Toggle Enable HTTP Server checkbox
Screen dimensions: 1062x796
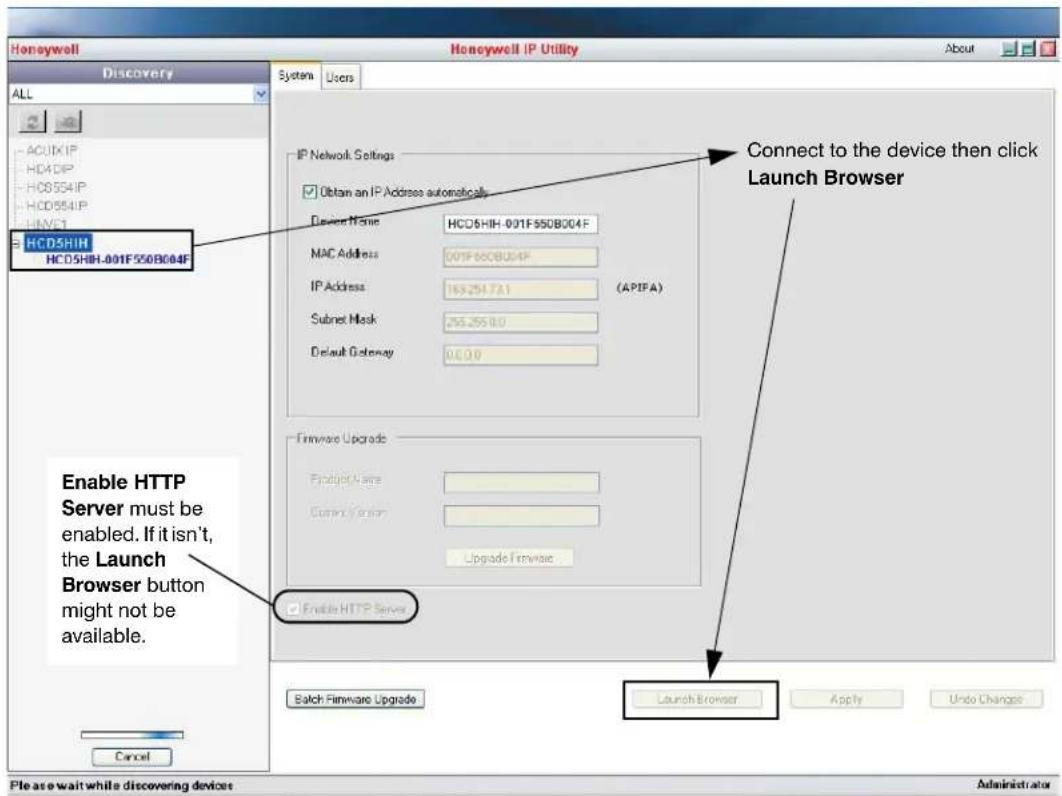[x=293, y=609]
